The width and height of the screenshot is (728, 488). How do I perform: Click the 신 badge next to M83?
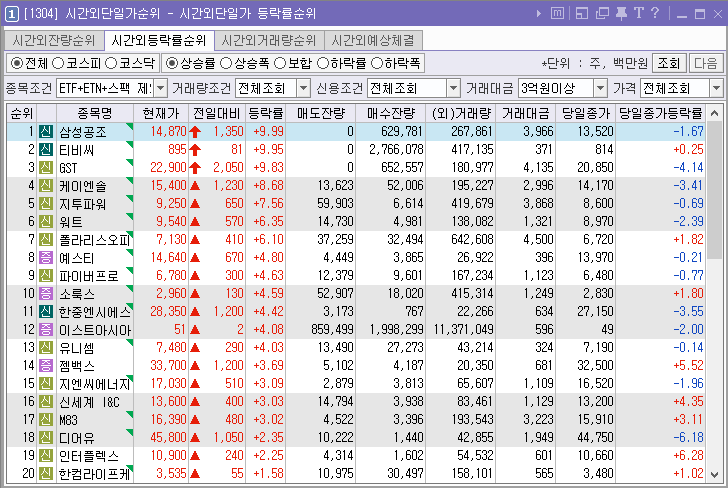(x=46, y=420)
